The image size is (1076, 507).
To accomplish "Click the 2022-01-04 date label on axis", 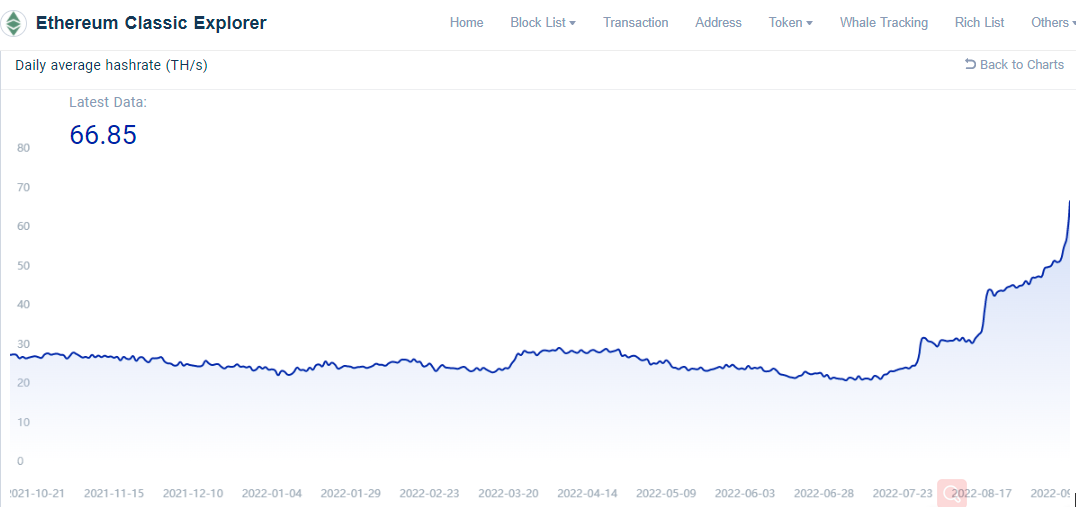I will pos(271,493).
